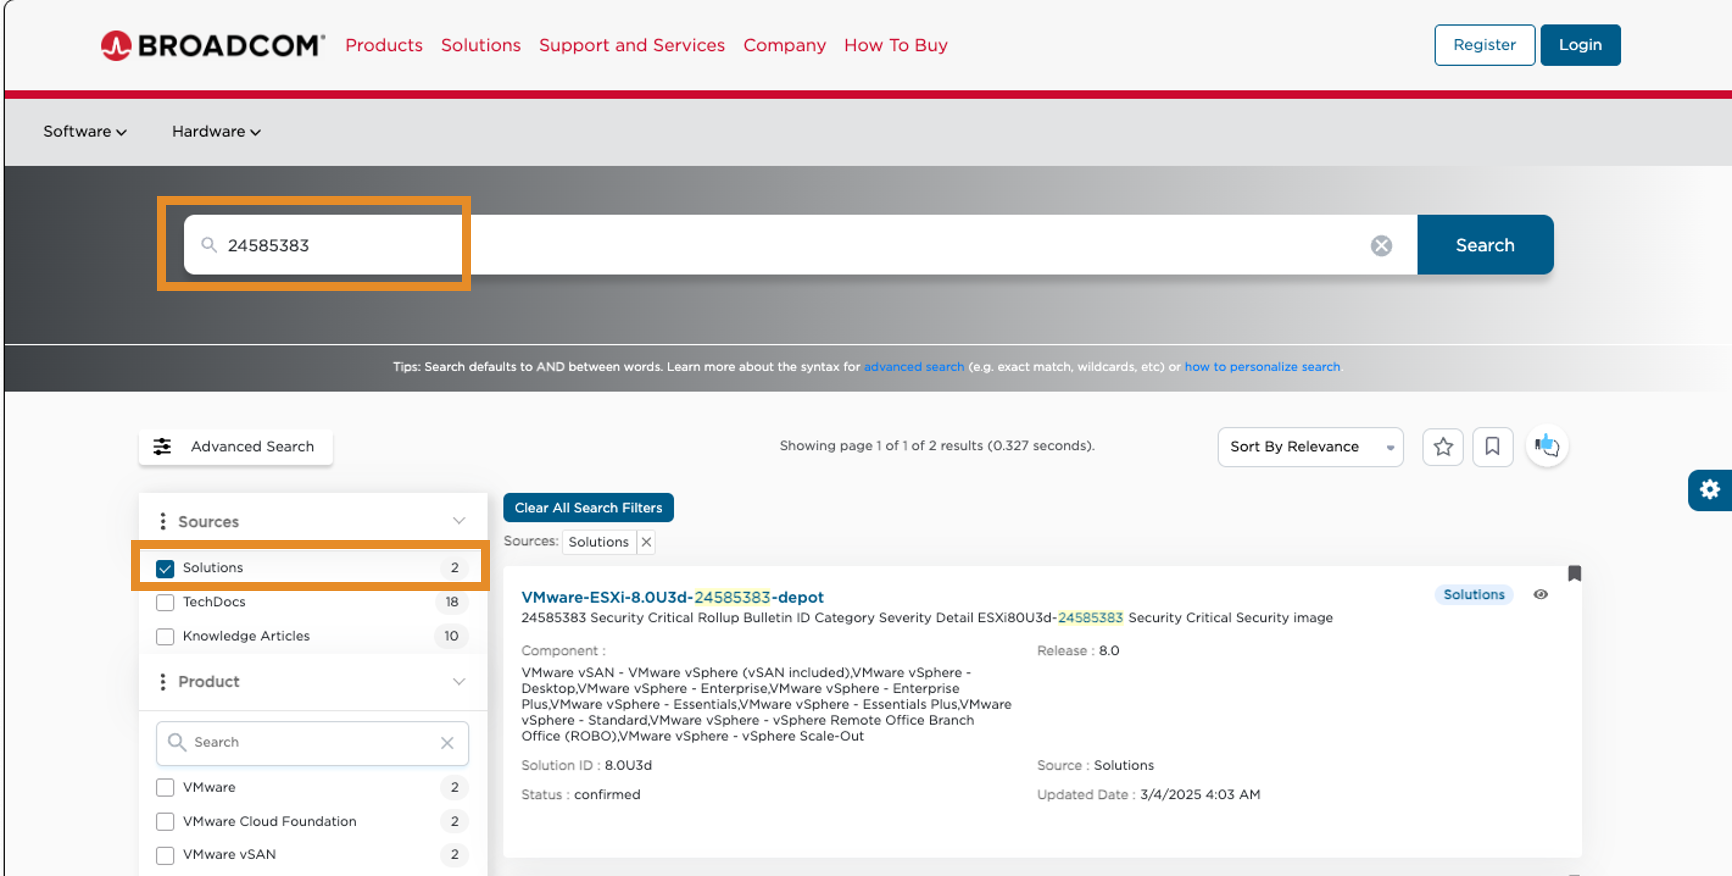The image size is (1732, 876).
Task: Click the Login button
Action: (1580, 45)
